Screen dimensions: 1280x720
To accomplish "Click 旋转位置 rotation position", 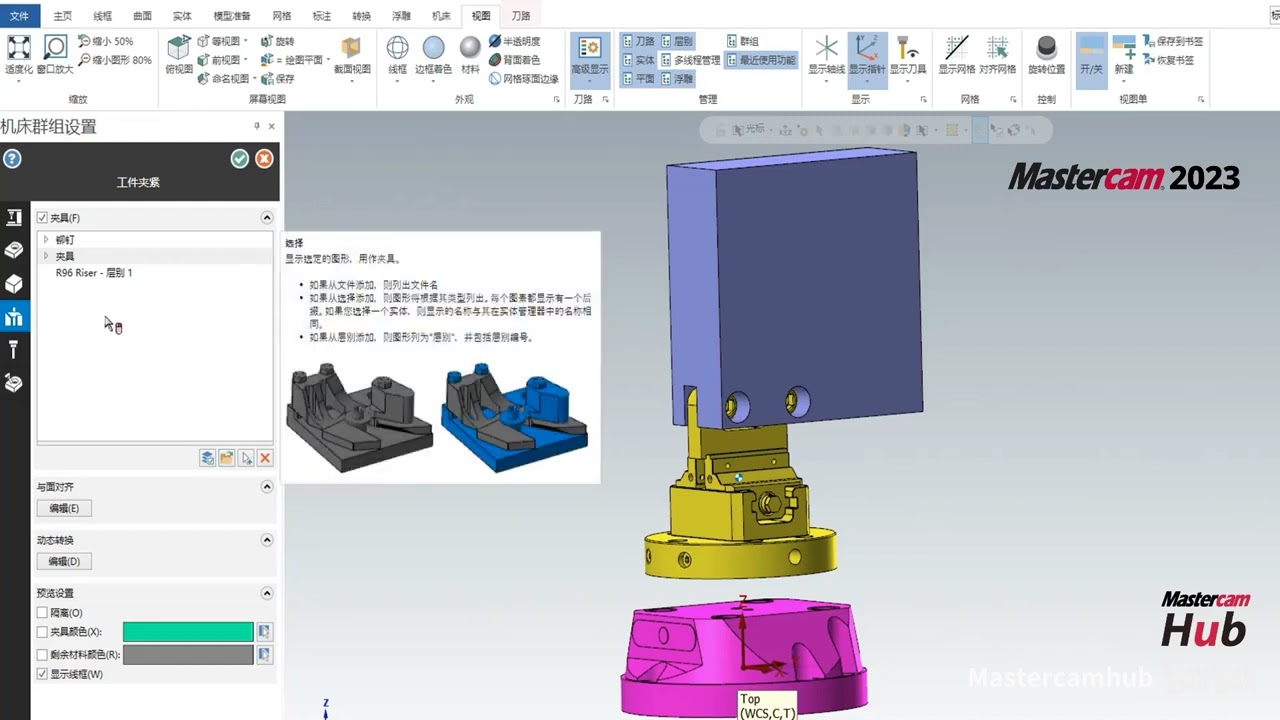I will click(x=1046, y=55).
